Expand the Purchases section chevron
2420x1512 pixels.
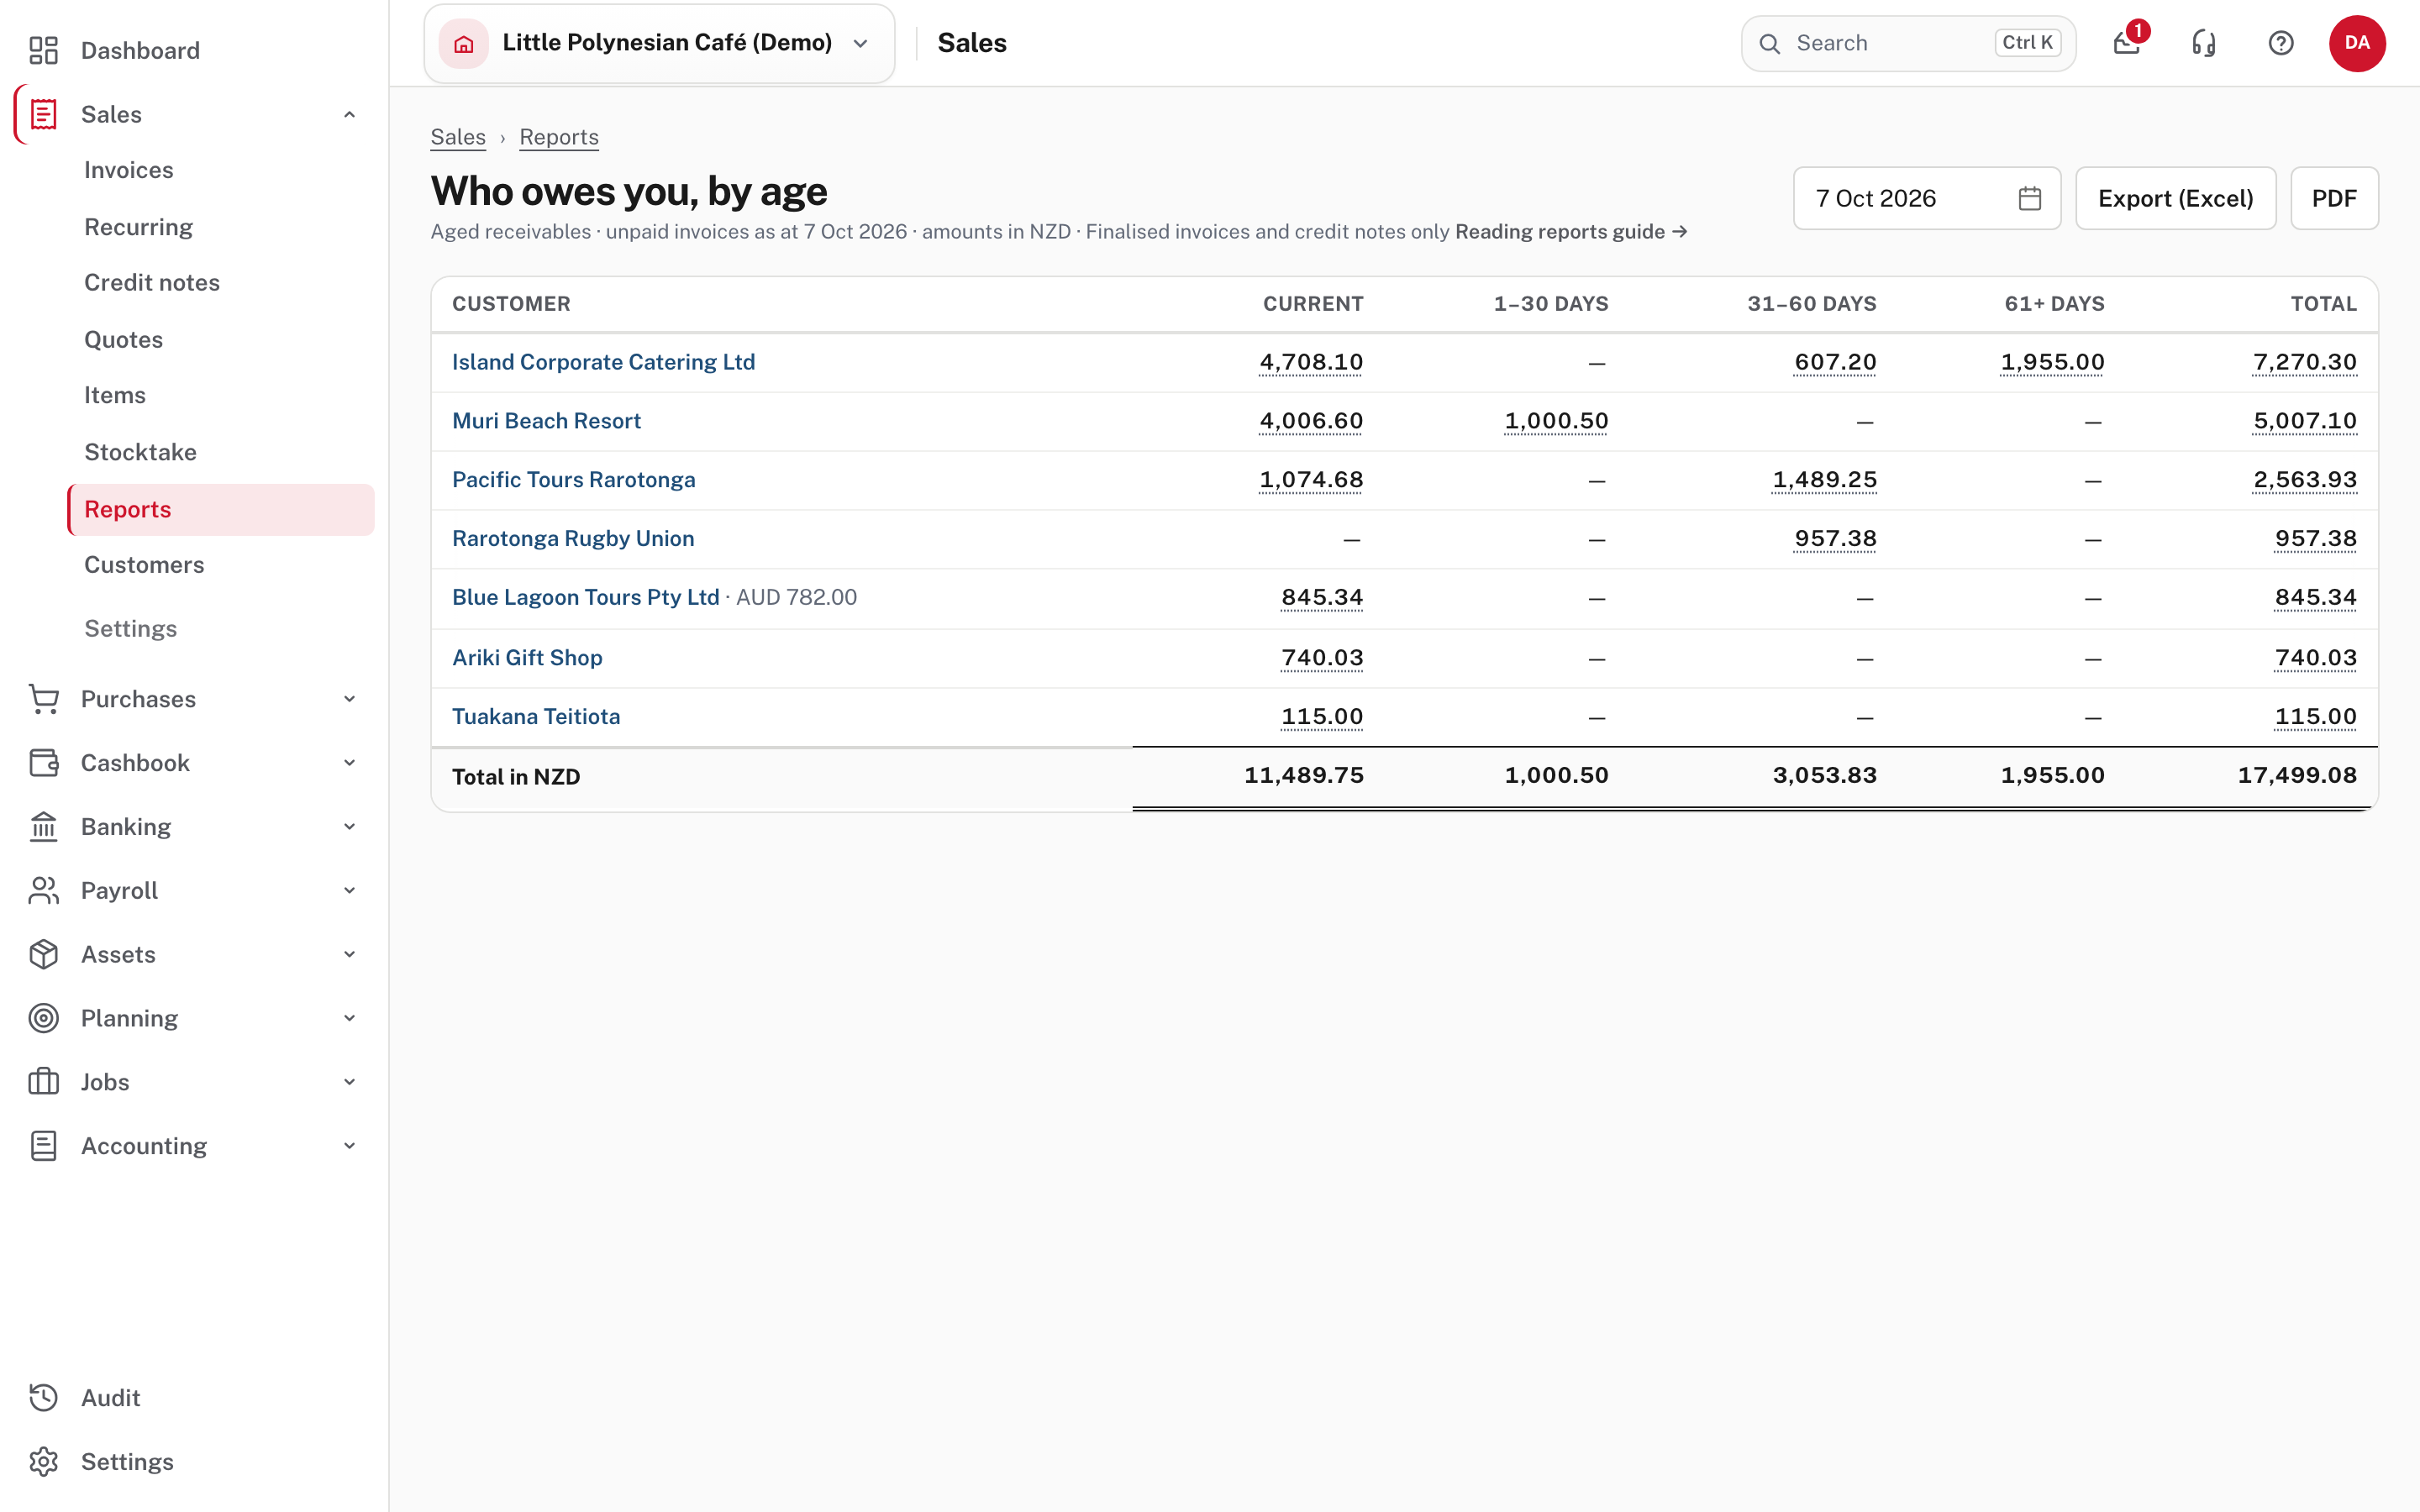(x=349, y=699)
